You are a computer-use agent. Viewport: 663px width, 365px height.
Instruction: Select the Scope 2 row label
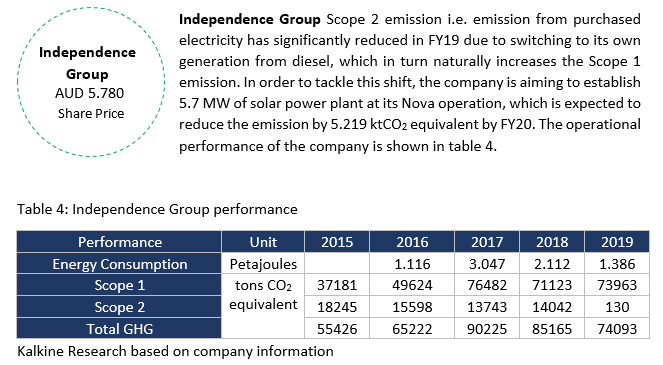(119, 307)
